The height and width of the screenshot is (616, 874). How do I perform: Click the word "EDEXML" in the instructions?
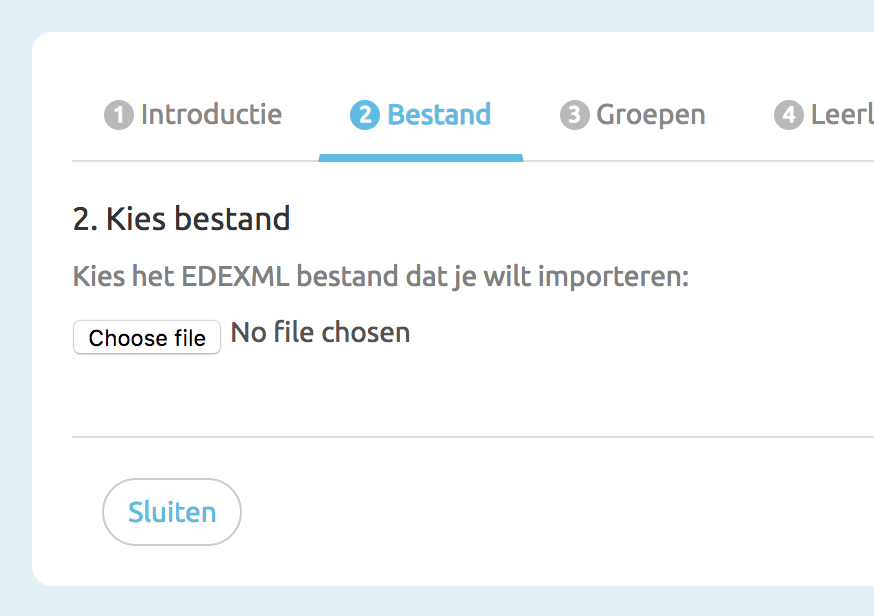pyautogui.click(x=236, y=276)
